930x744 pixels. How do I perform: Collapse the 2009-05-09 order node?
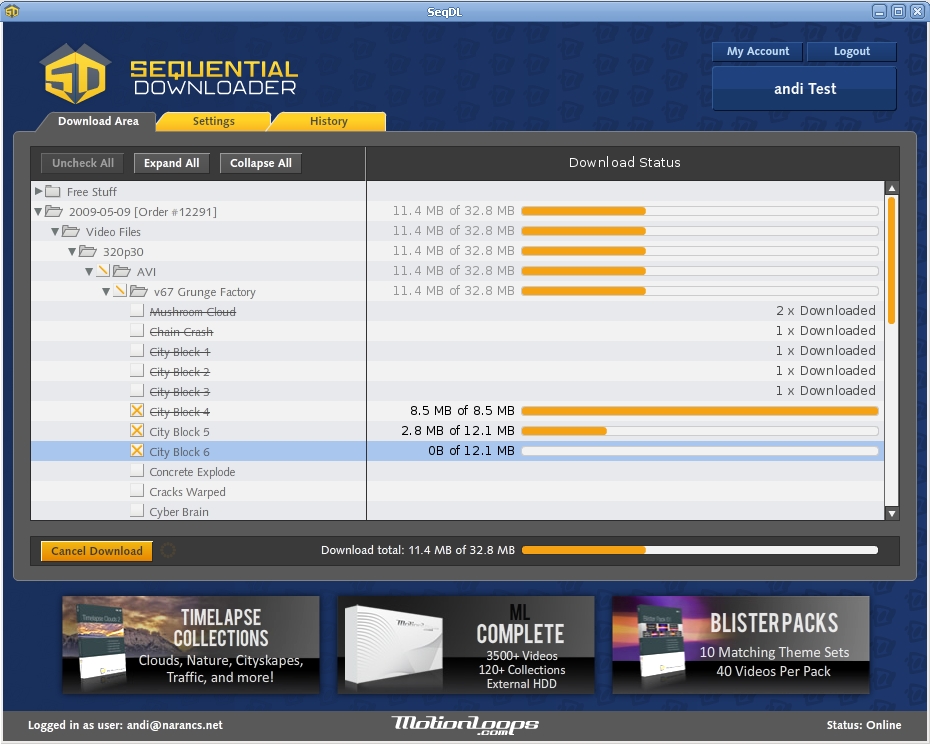38,212
